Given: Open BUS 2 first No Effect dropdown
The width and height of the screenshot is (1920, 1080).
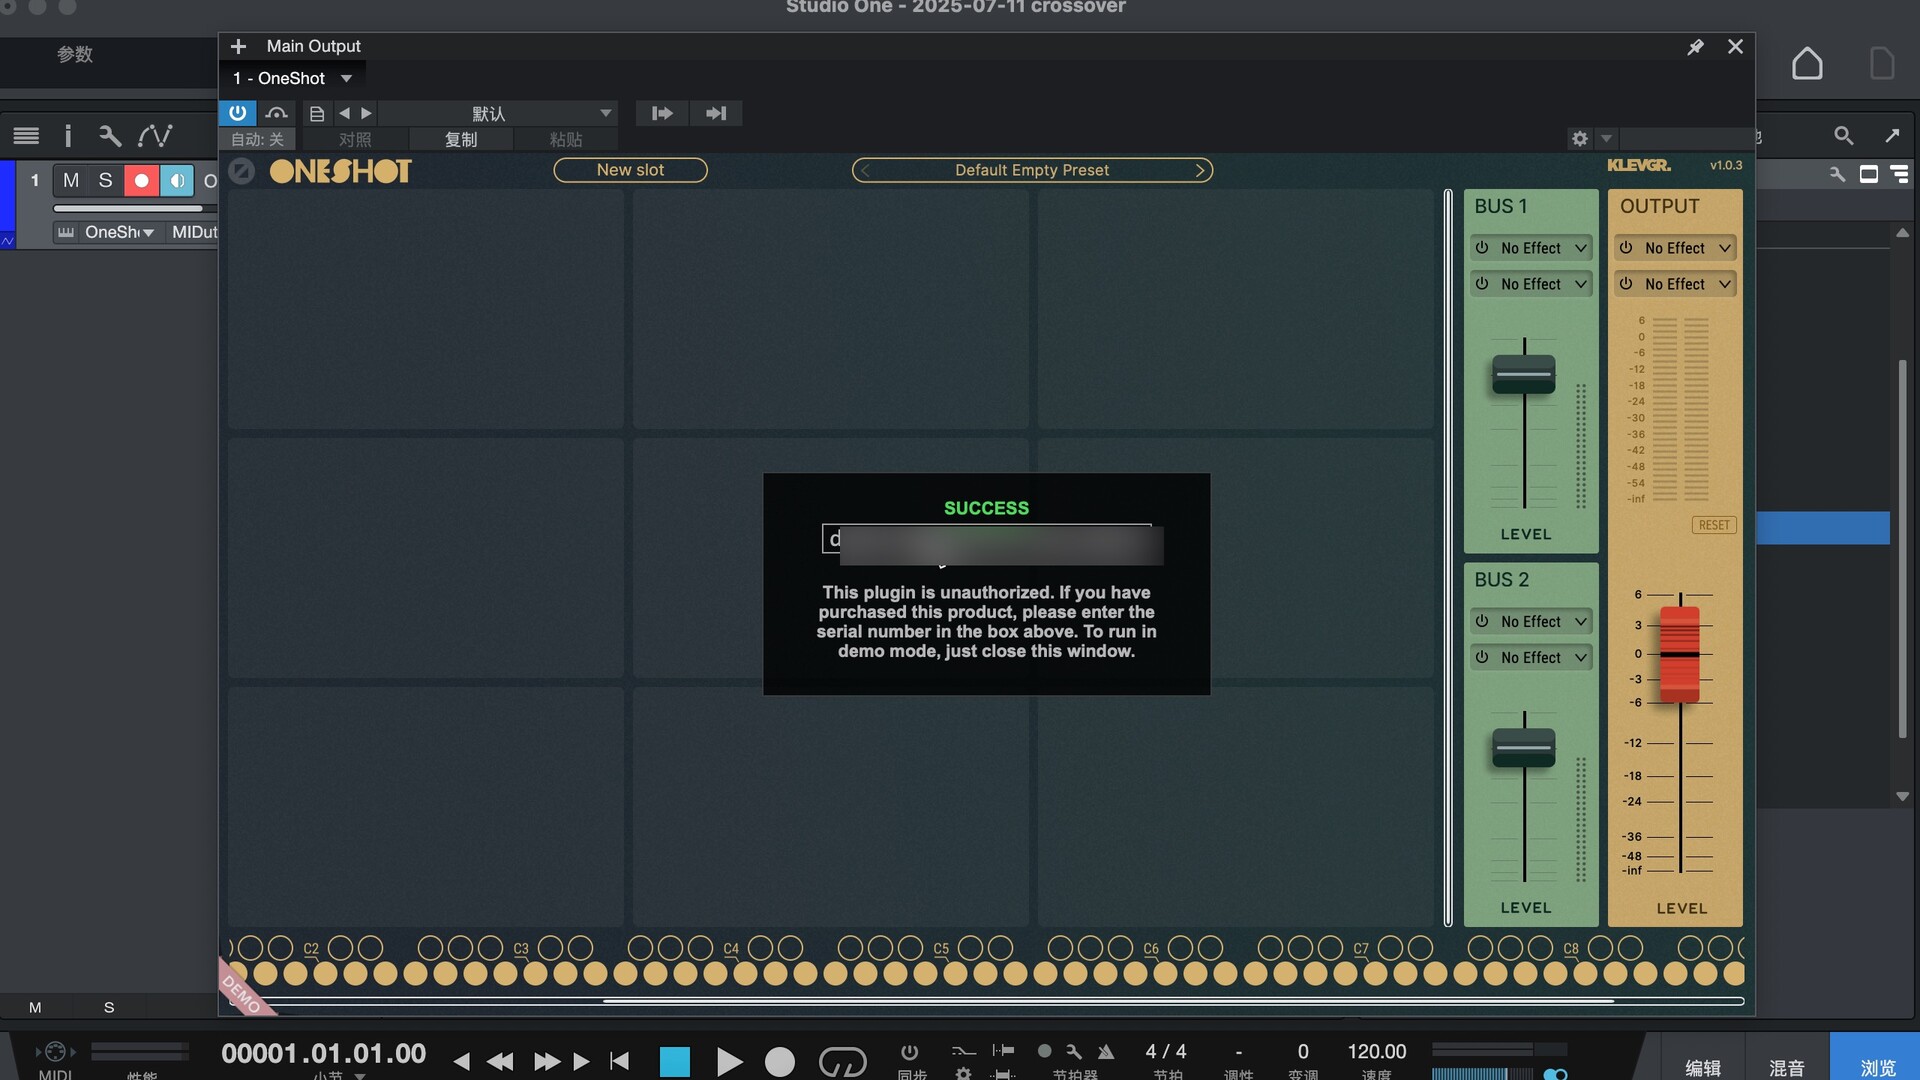Looking at the screenshot, I should pyautogui.click(x=1531, y=621).
